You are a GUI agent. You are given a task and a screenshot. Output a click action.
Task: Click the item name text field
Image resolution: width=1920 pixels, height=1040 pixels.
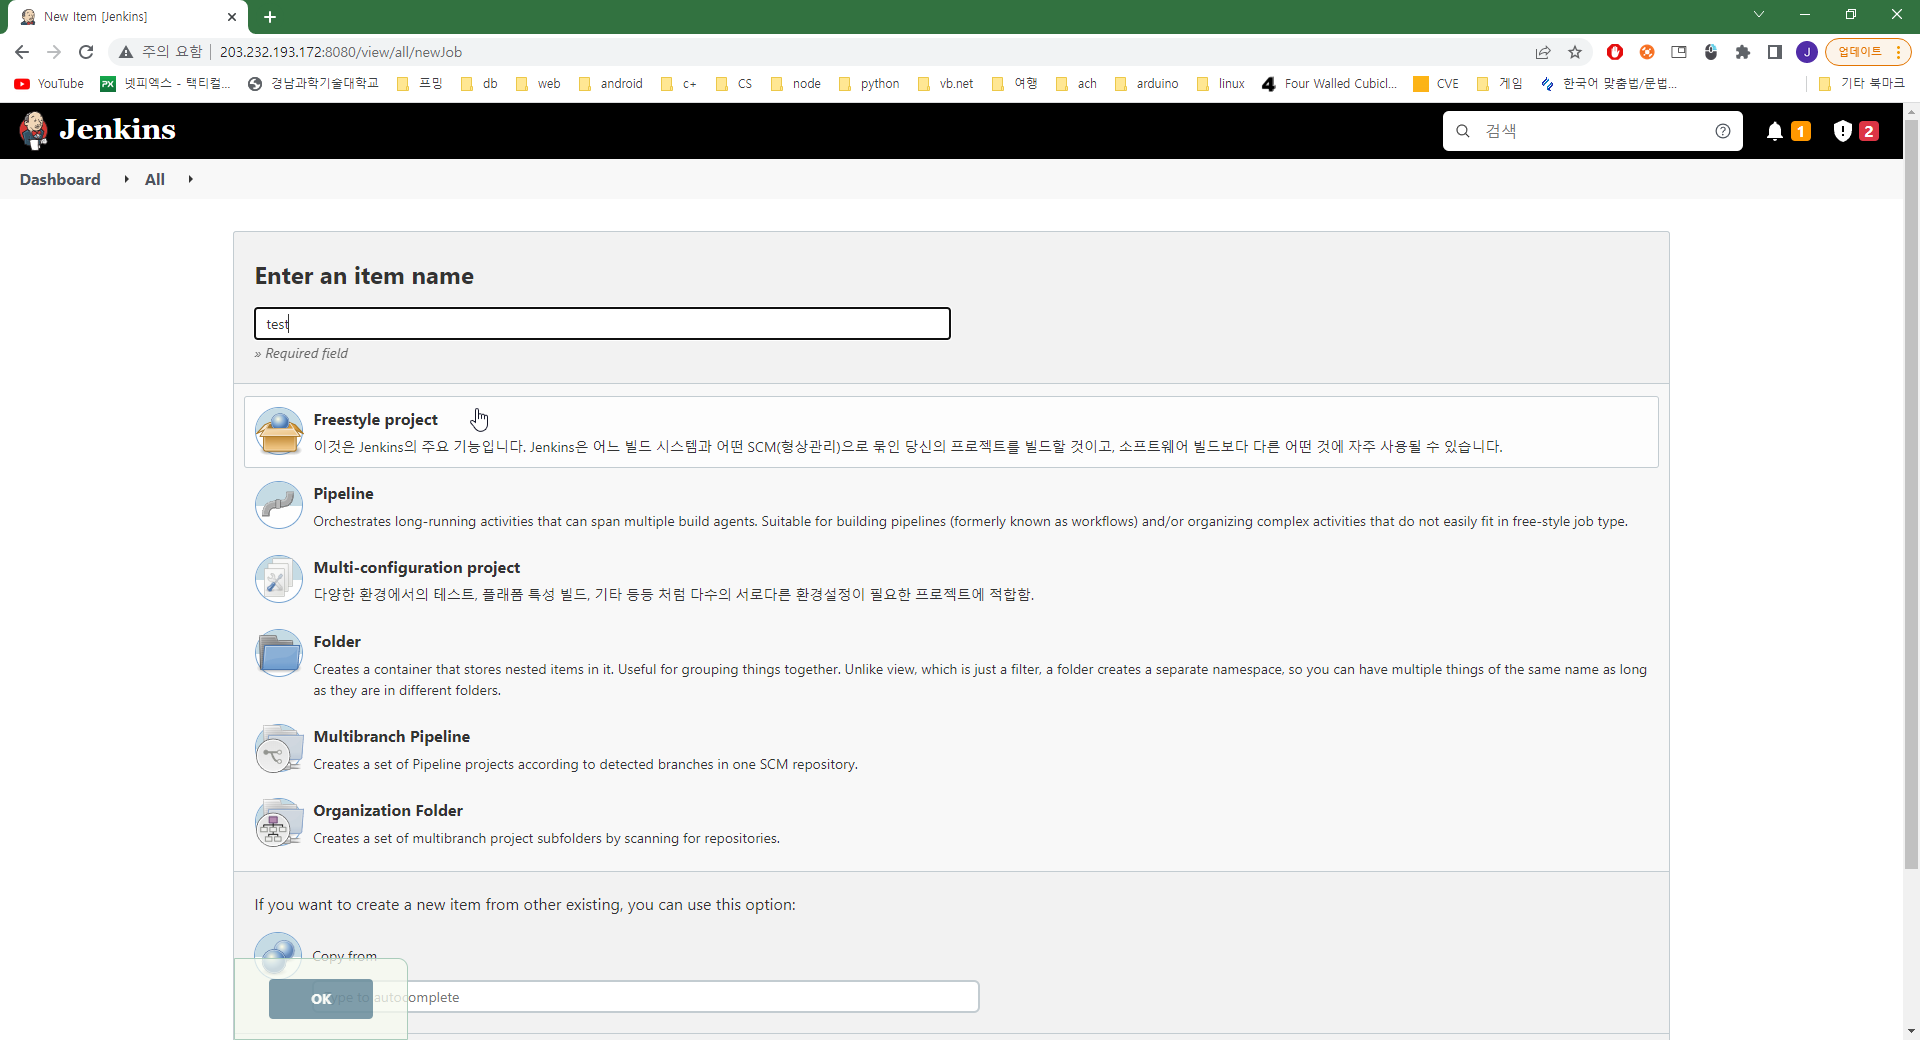pyautogui.click(x=602, y=324)
